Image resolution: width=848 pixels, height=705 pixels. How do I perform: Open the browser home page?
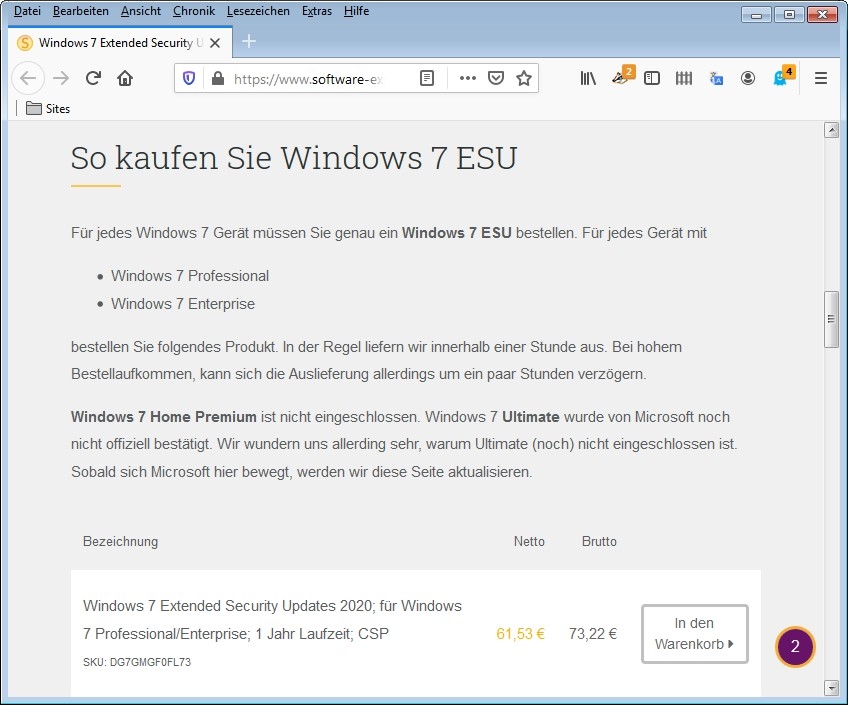[x=125, y=78]
